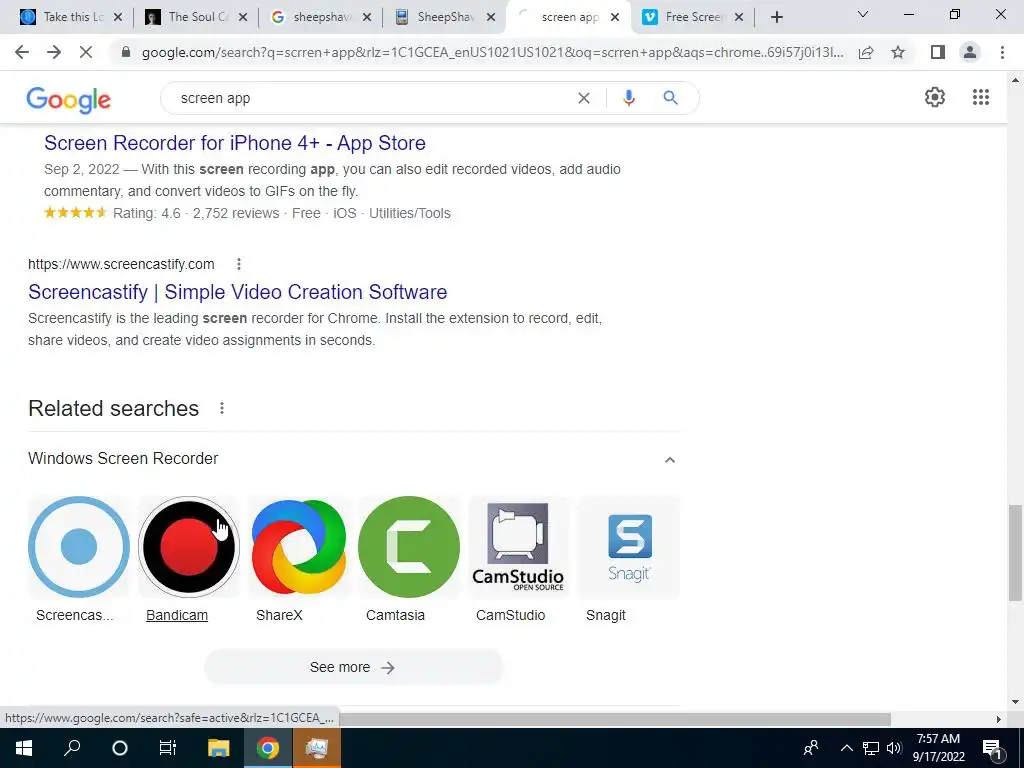The width and height of the screenshot is (1024, 768).
Task: Open People icon in system tray
Action: click(811, 748)
